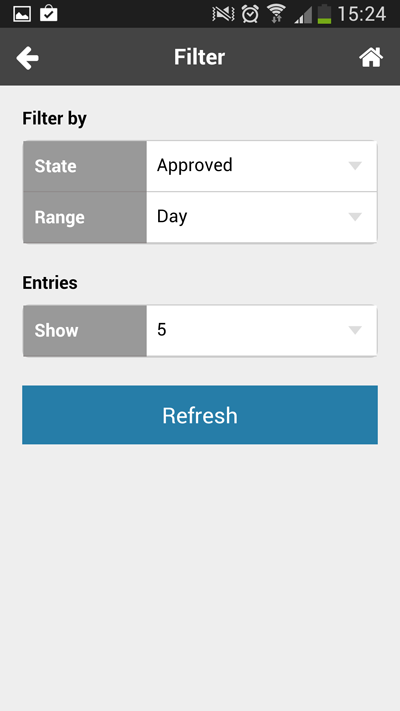400x711 pixels.
Task: Click the blue Refresh button
Action: 200,415
